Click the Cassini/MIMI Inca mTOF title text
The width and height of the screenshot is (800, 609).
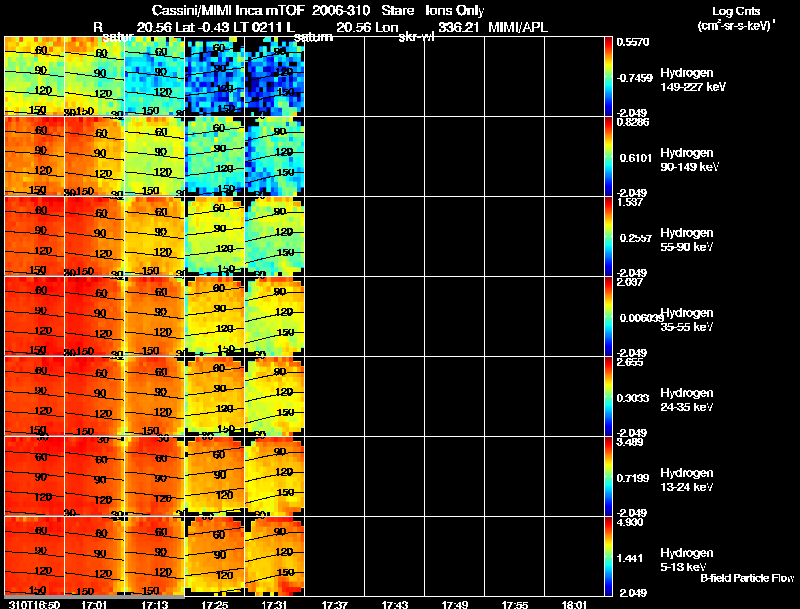[228, 10]
